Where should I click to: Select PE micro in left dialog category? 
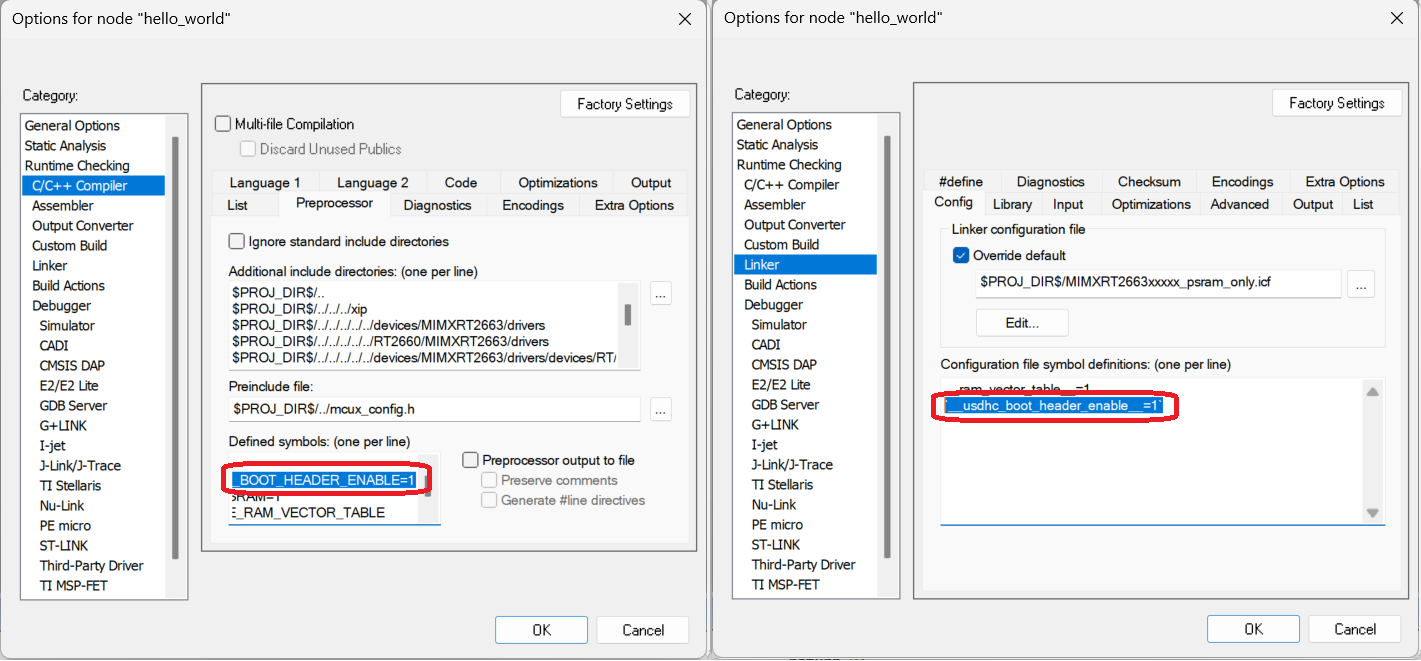pyautogui.click(x=65, y=525)
